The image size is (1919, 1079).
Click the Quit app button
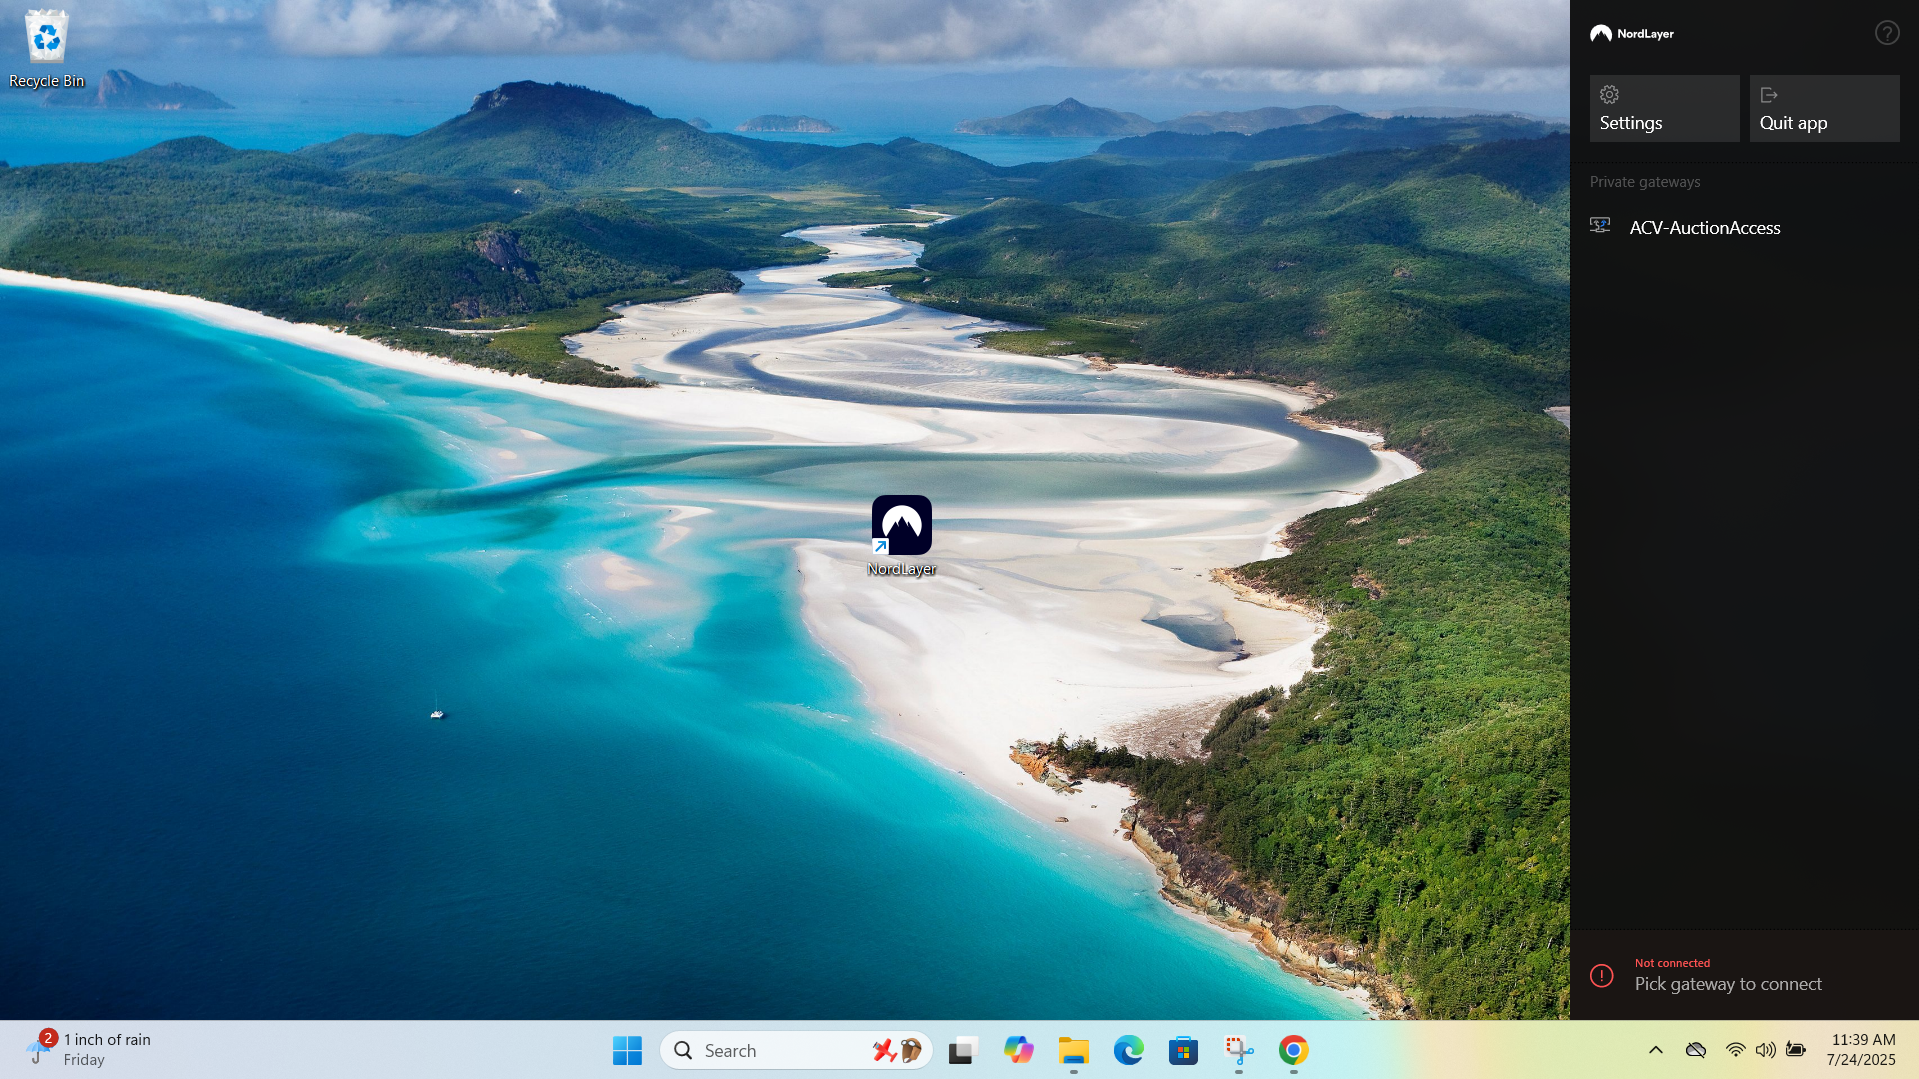click(x=1823, y=108)
